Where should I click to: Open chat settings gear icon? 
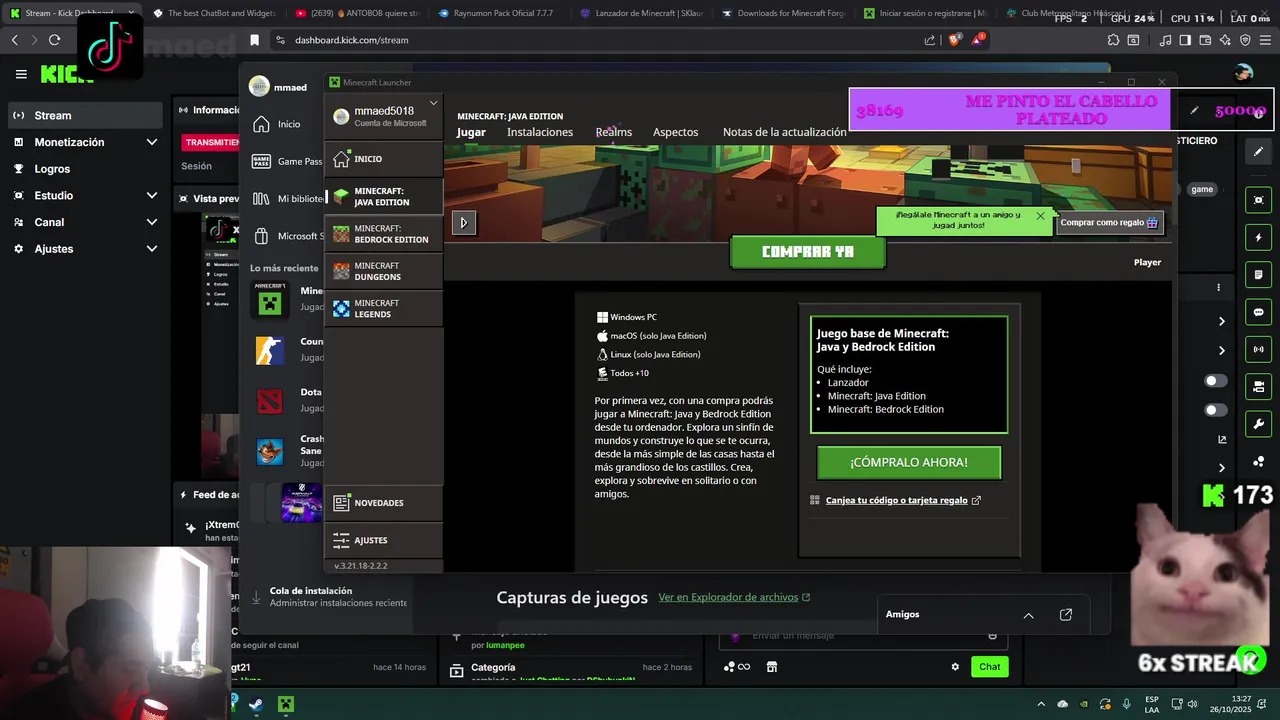coord(955,667)
